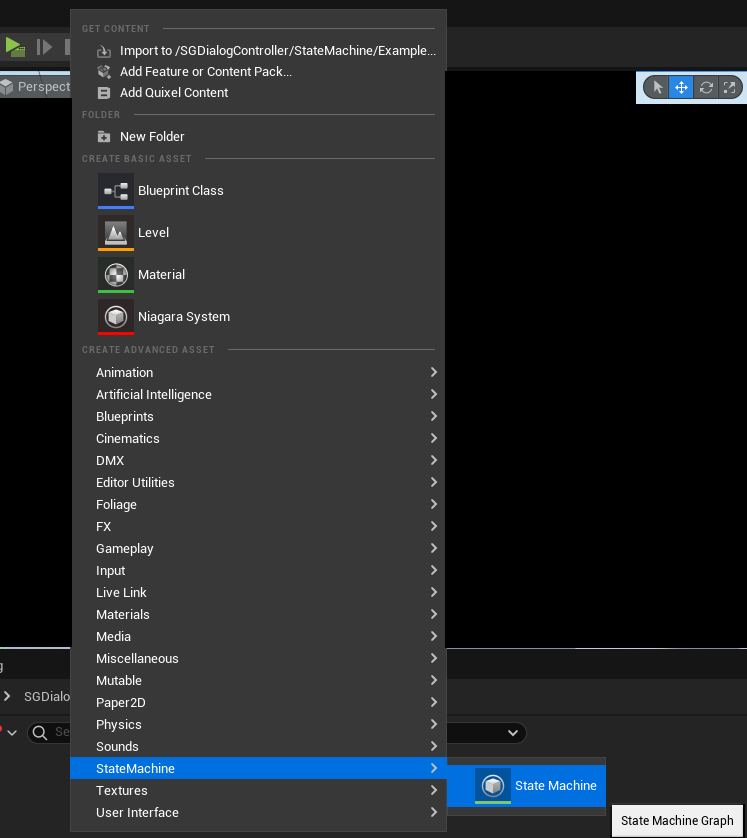Screen dimensions: 747x838
Task: Click the green Play button in toolbar
Action: (x=15, y=47)
